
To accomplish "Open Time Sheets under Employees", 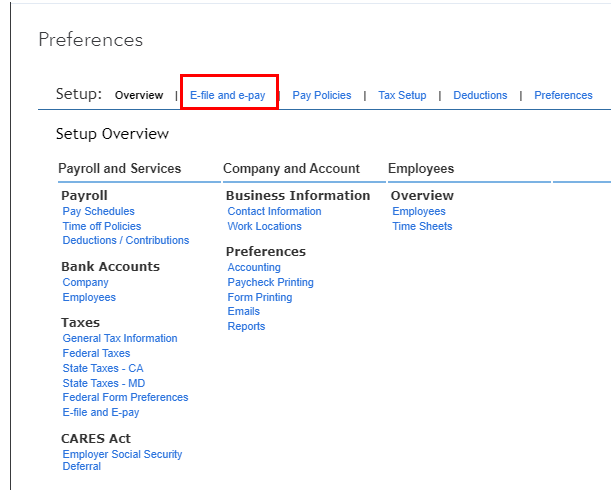I will point(422,227).
